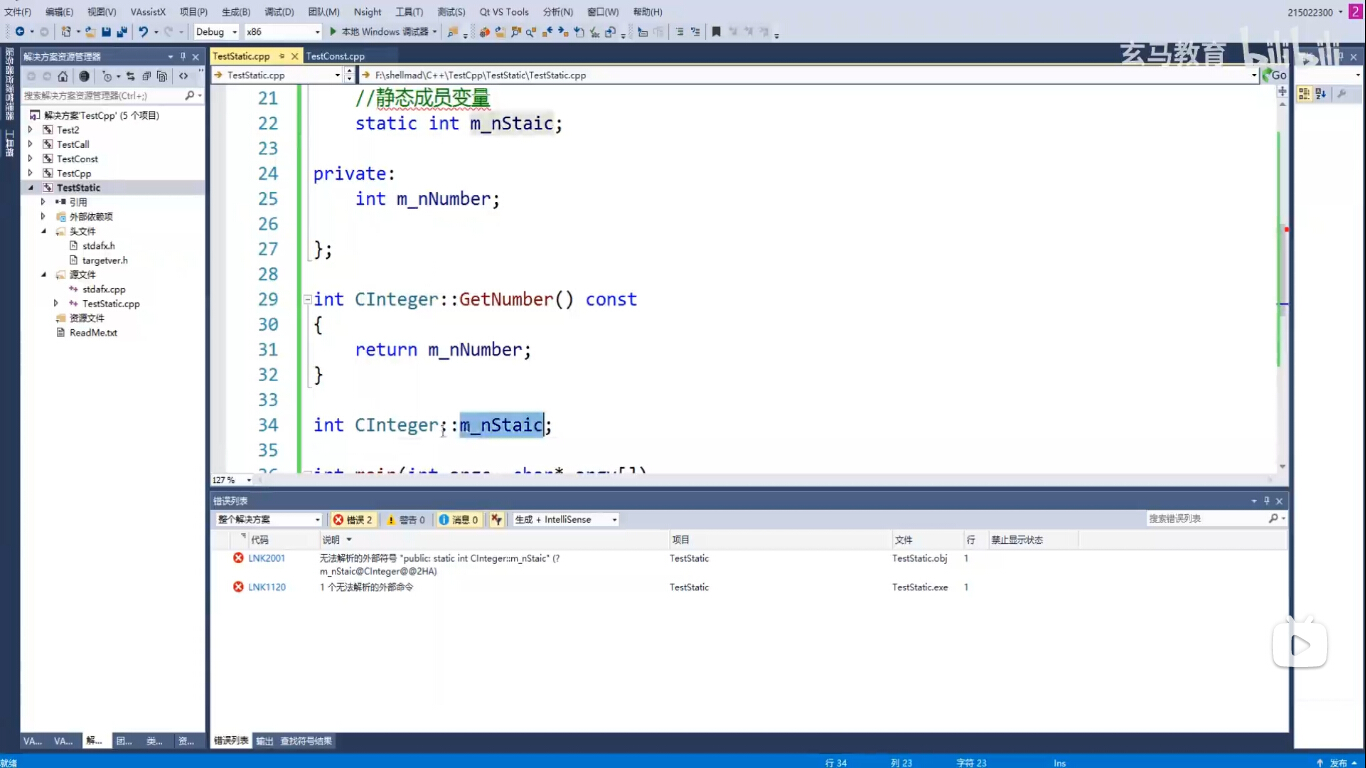Click the Undo toolbar icon
This screenshot has height=768, width=1366.
click(144, 32)
